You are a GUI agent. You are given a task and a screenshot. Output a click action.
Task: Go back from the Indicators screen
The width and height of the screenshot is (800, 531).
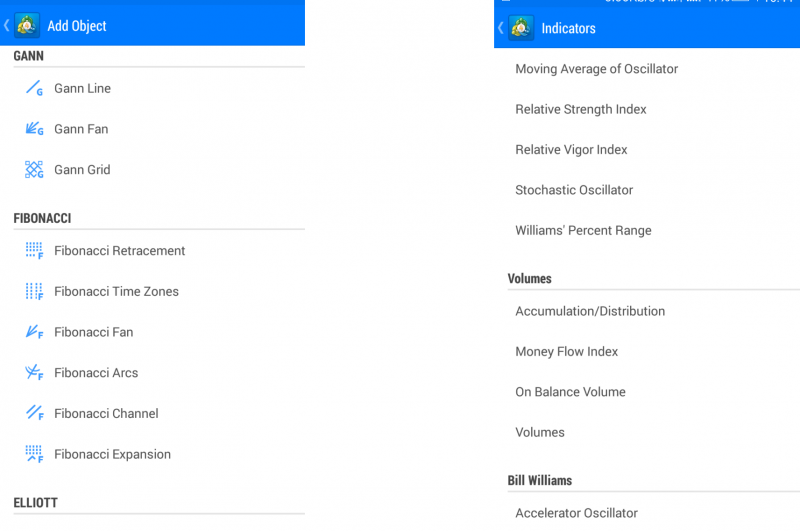(501, 28)
